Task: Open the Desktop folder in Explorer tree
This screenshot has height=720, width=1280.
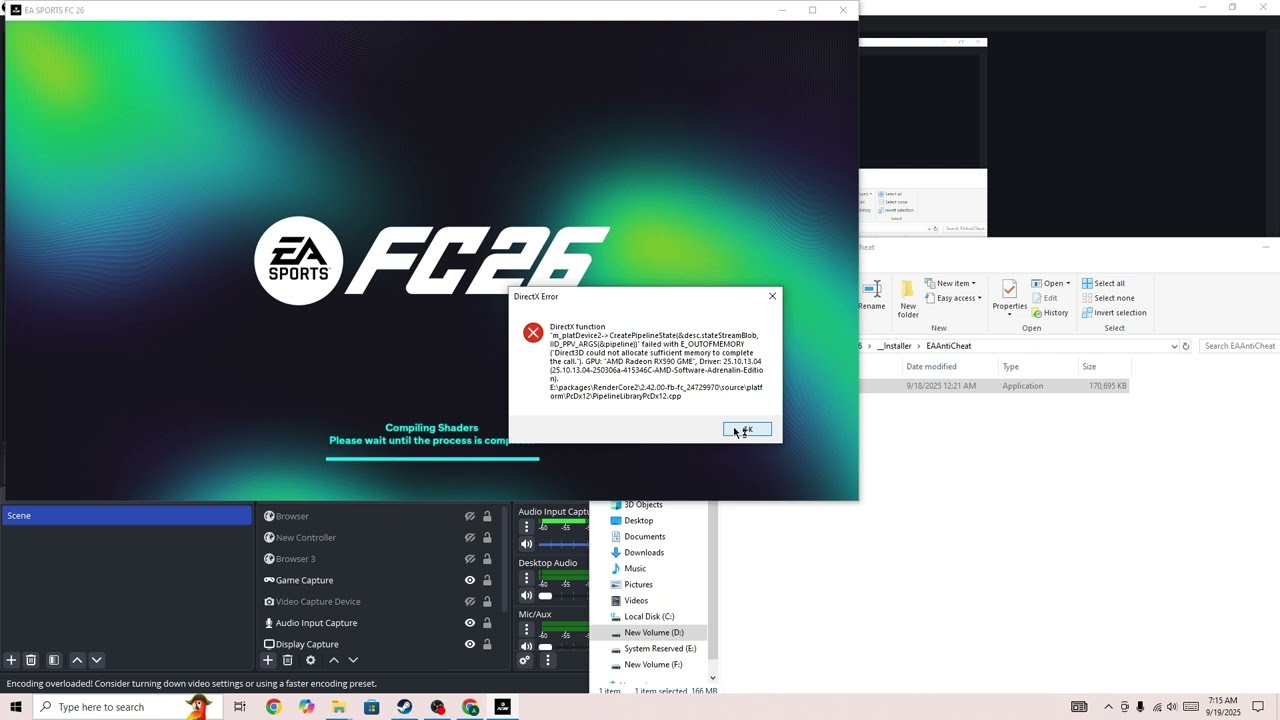Action: click(638, 520)
